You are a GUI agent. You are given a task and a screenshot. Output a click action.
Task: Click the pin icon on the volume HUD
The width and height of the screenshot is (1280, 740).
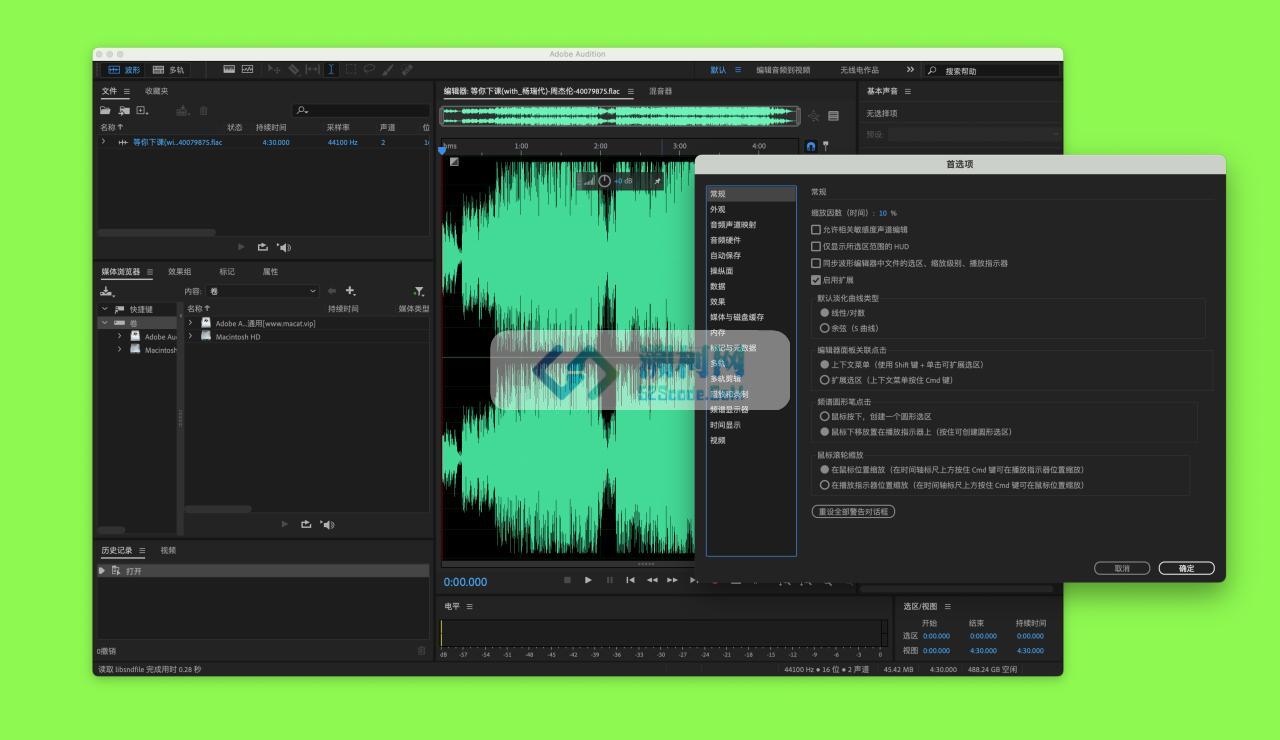coord(657,181)
